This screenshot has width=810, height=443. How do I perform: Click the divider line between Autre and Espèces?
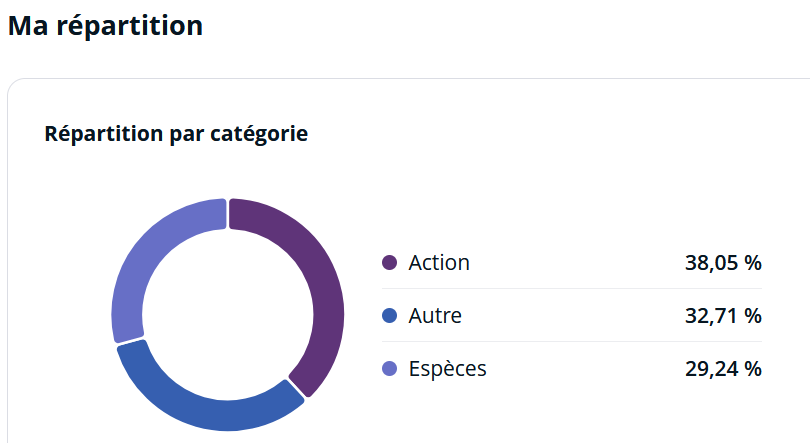coord(572,341)
